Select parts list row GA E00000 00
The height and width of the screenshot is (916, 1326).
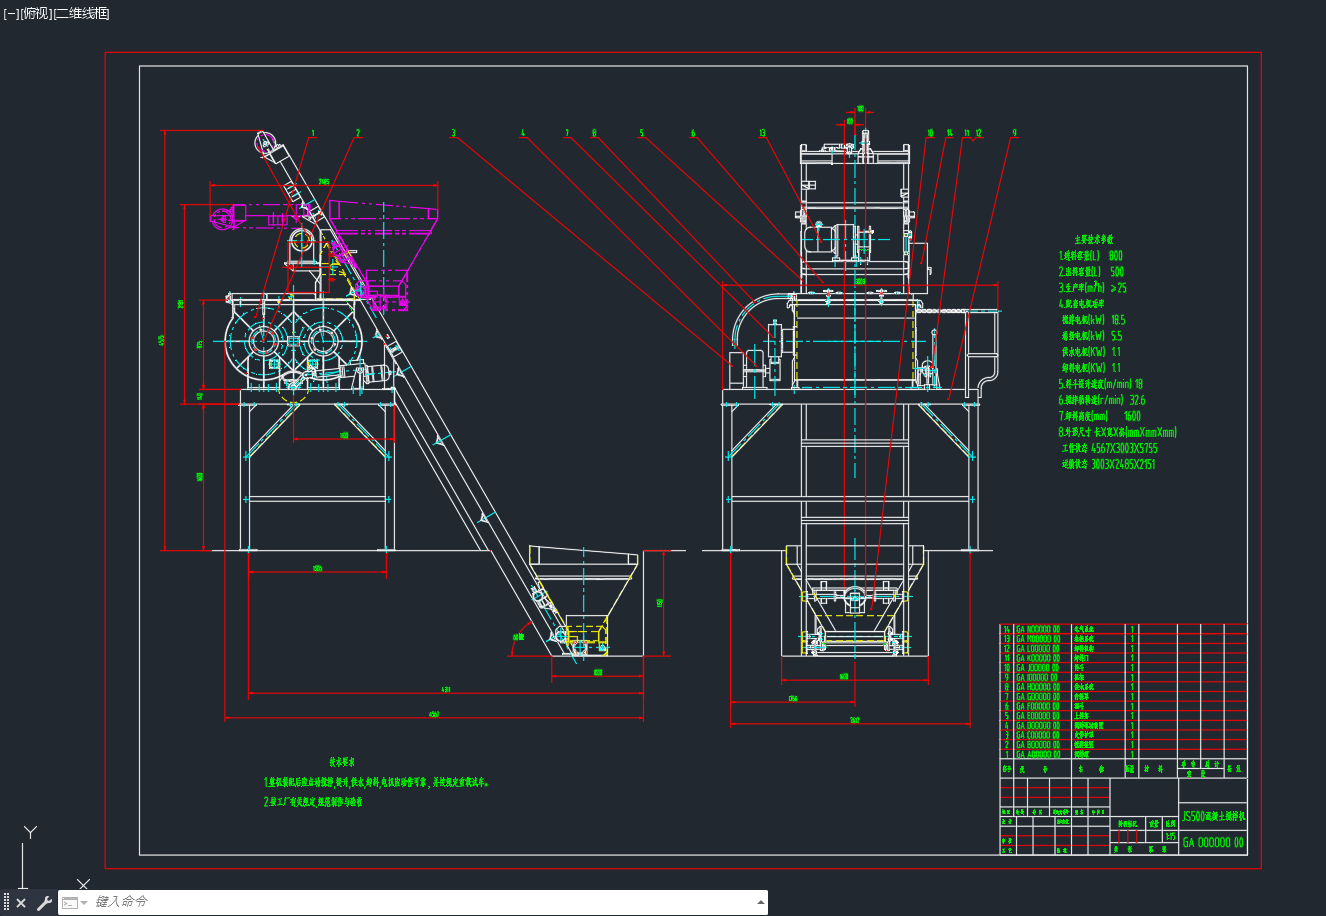(x=1123, y=716)
